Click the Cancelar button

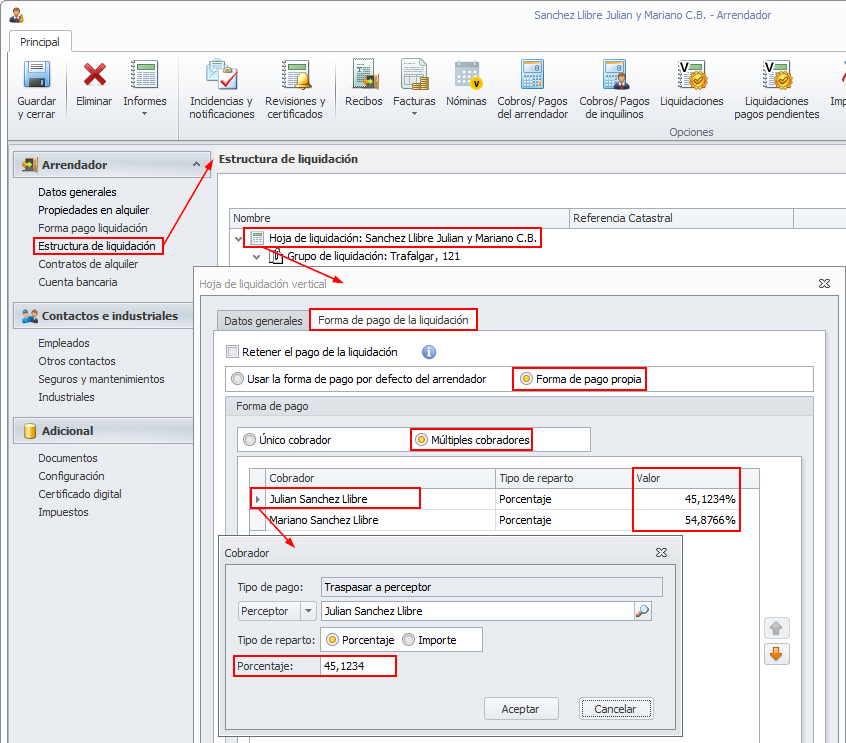(616, 708)
